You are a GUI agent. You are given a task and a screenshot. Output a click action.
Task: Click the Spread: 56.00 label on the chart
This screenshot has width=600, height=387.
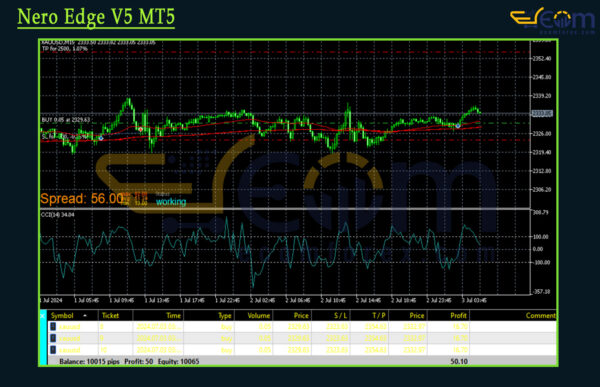(82, 199)
